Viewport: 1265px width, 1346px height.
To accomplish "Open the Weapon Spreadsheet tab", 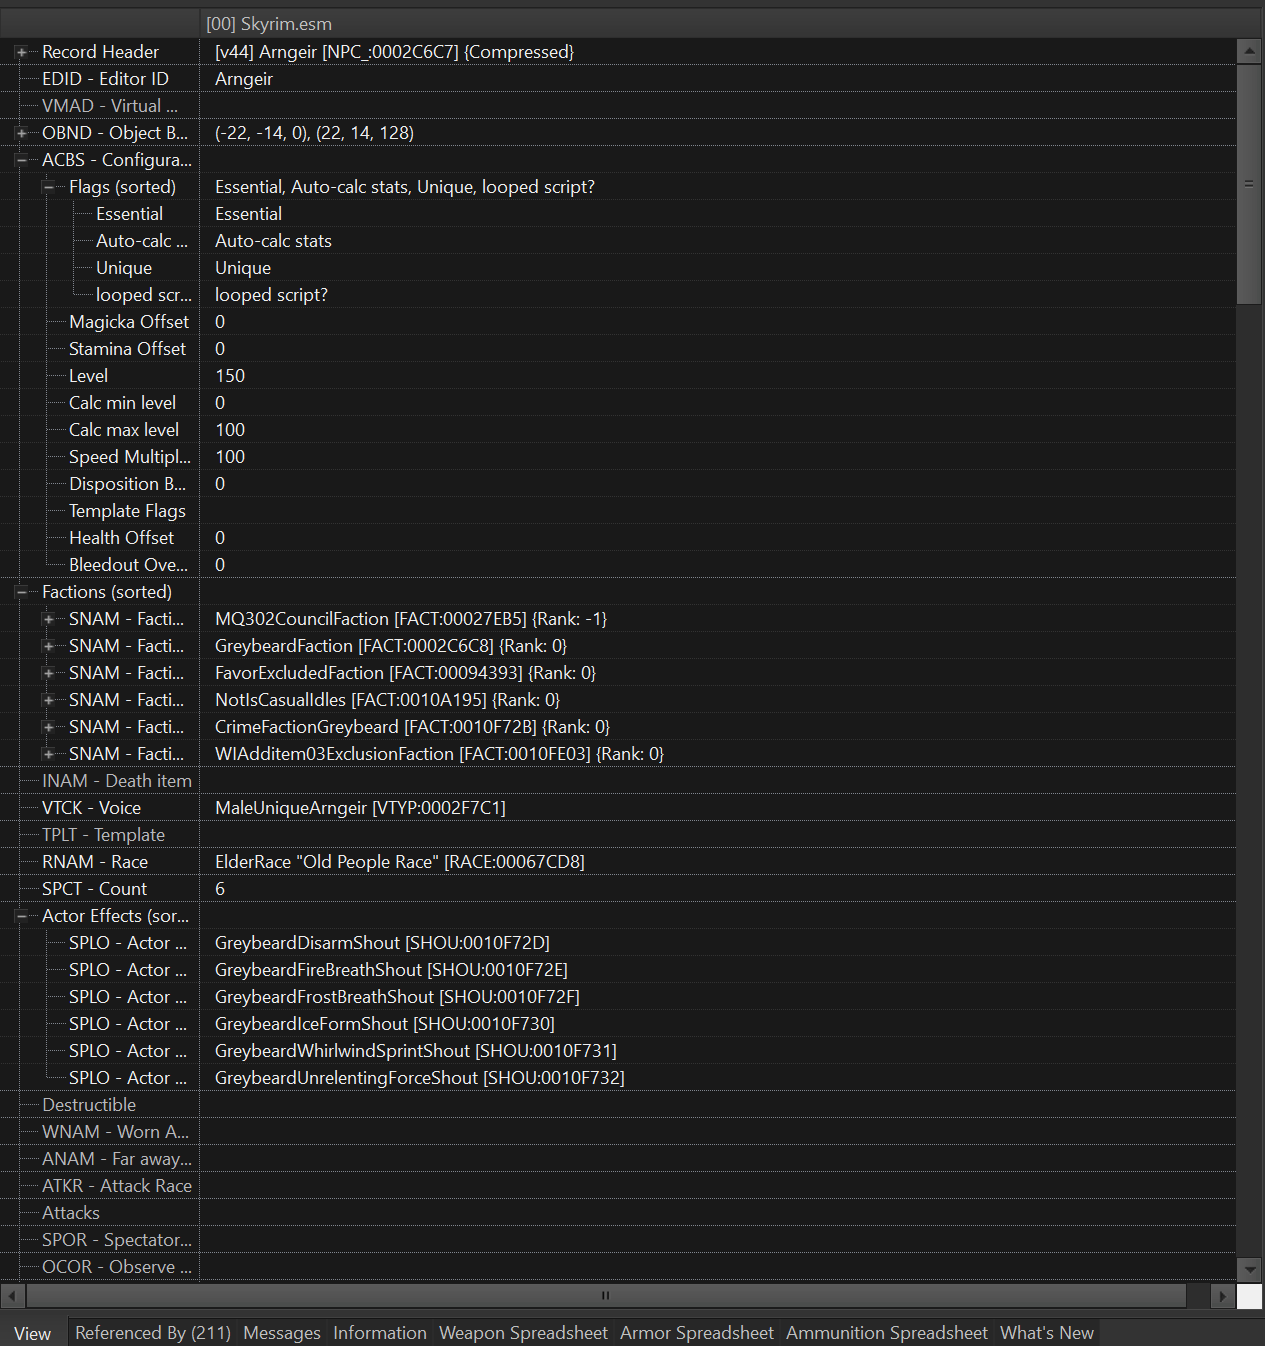I will pyautogui.click(x=523, y=1333).
